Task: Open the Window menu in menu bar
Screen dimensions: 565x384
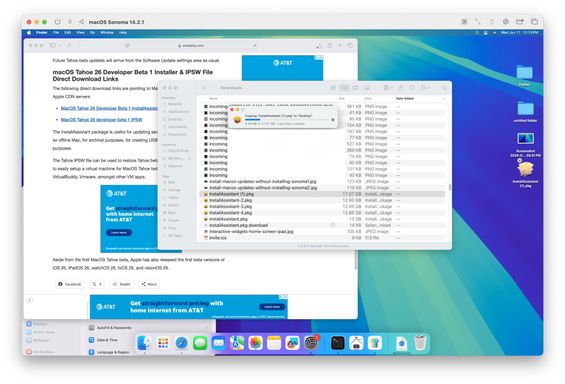Action: 107,32
